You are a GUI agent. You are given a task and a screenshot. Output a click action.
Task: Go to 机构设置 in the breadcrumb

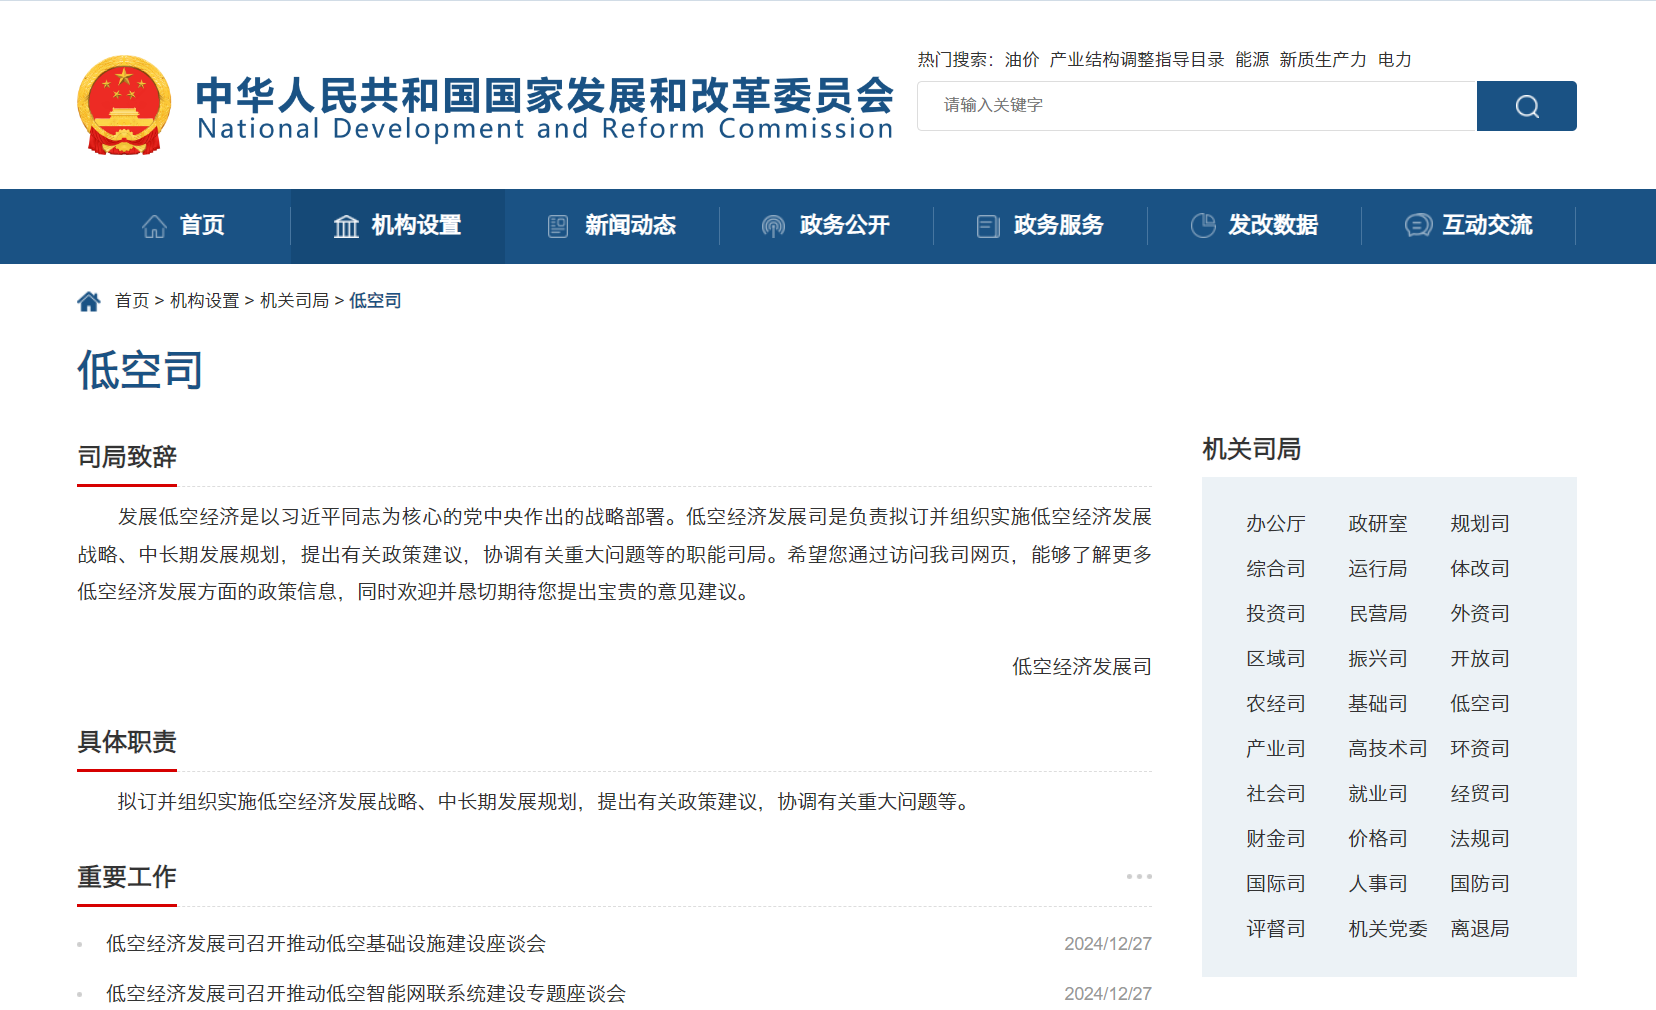[205, 301]
